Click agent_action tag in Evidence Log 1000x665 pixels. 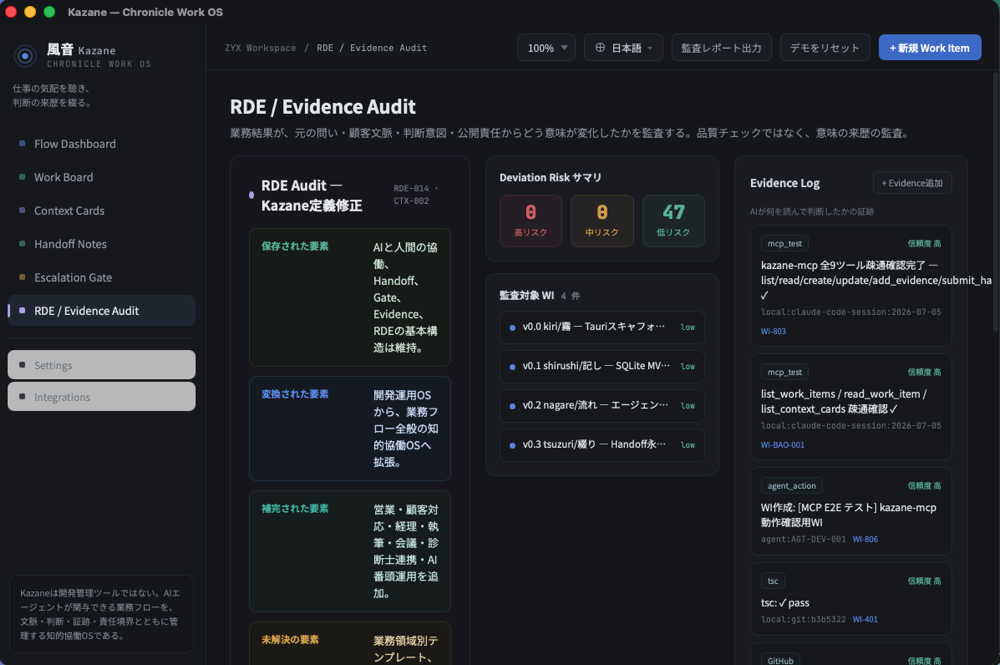coord(791,486)
